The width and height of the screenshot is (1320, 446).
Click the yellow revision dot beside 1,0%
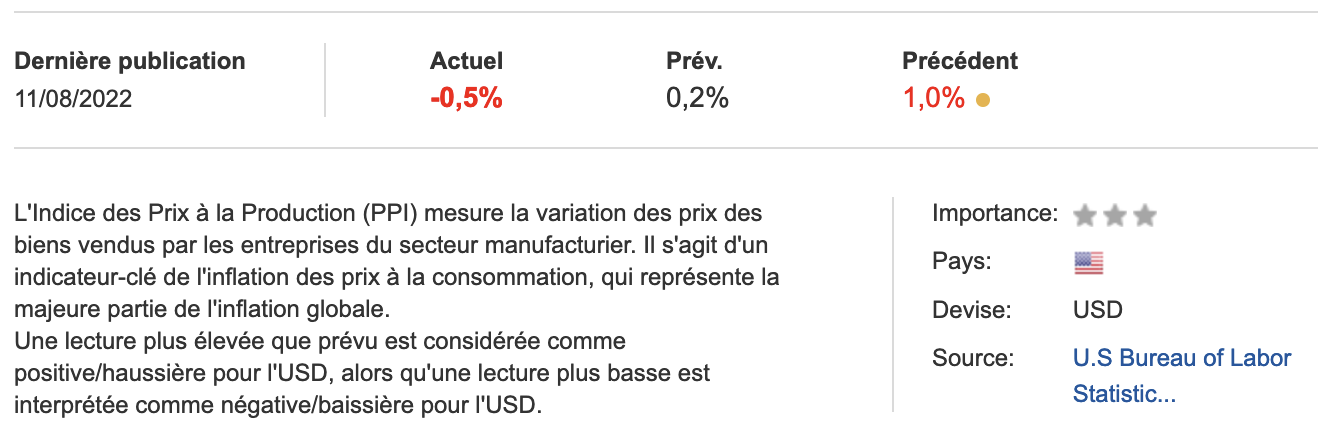coord(983,100)
